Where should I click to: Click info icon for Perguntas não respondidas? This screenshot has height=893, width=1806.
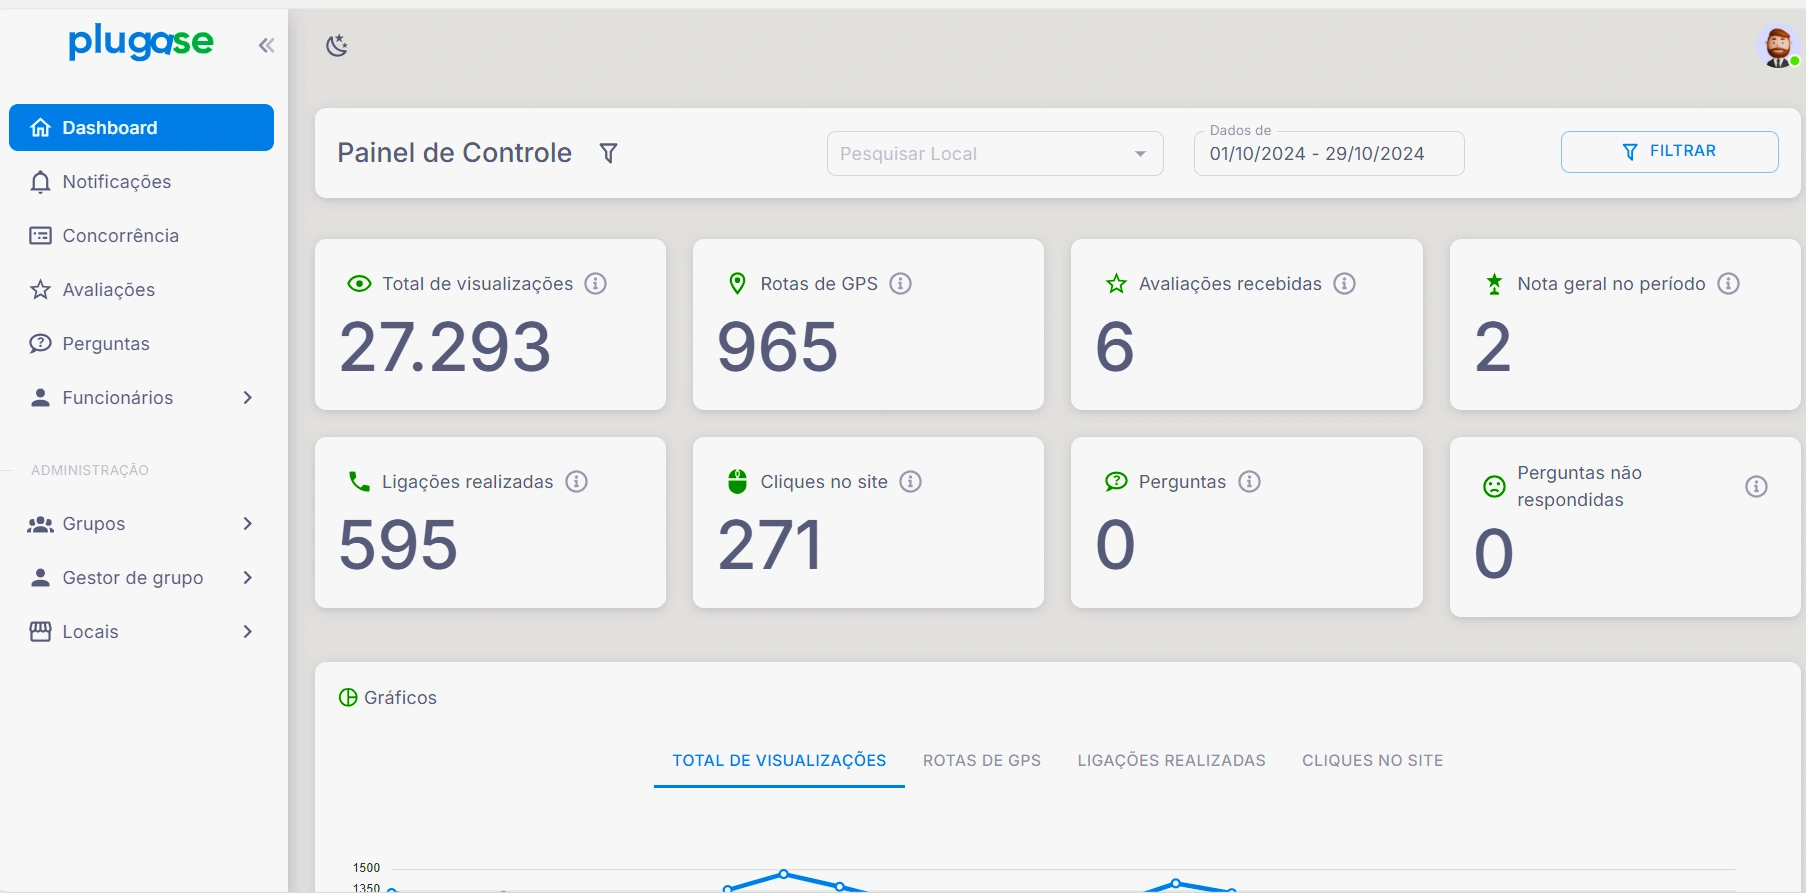1756,487
